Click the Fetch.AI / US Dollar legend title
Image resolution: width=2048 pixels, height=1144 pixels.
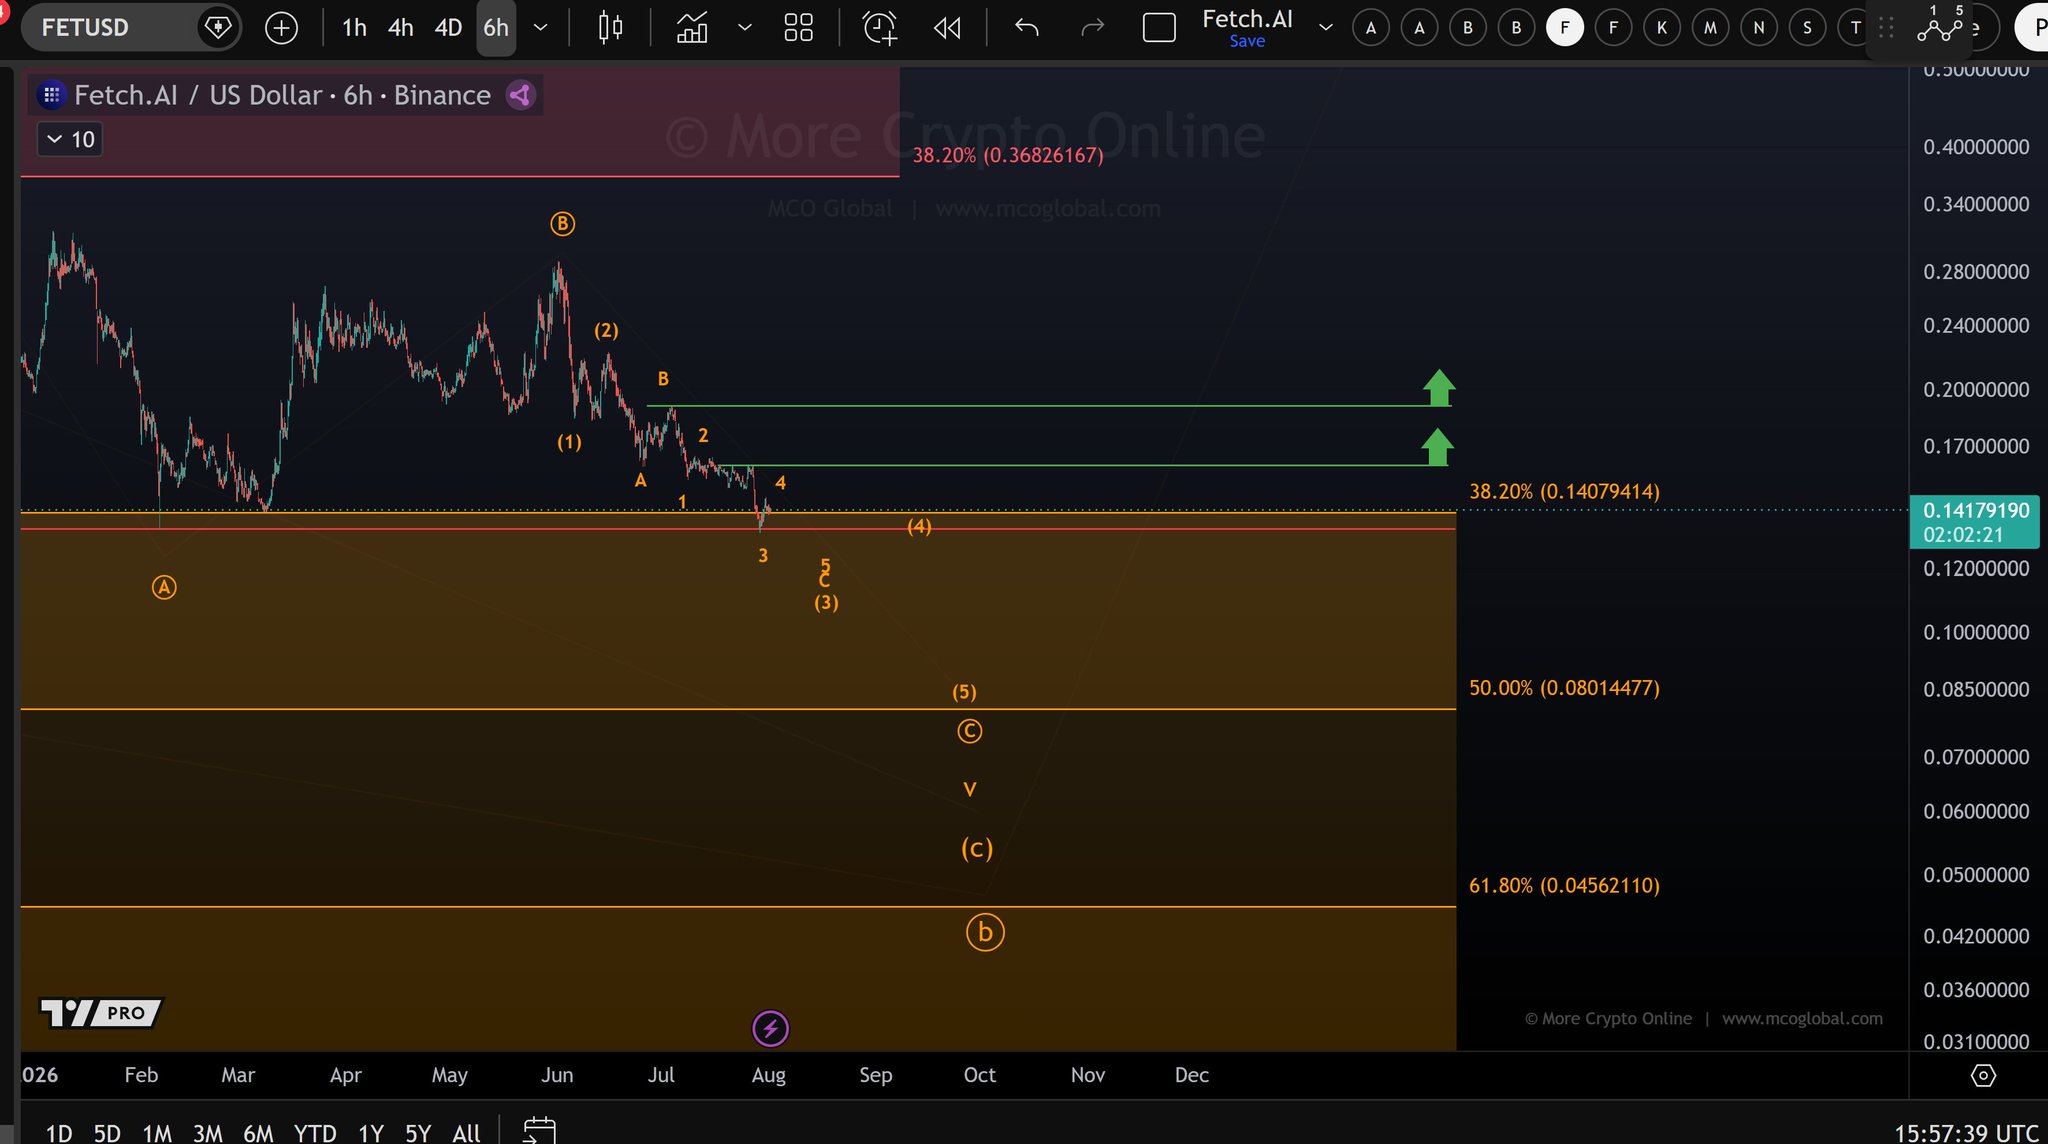pos(283,95)
